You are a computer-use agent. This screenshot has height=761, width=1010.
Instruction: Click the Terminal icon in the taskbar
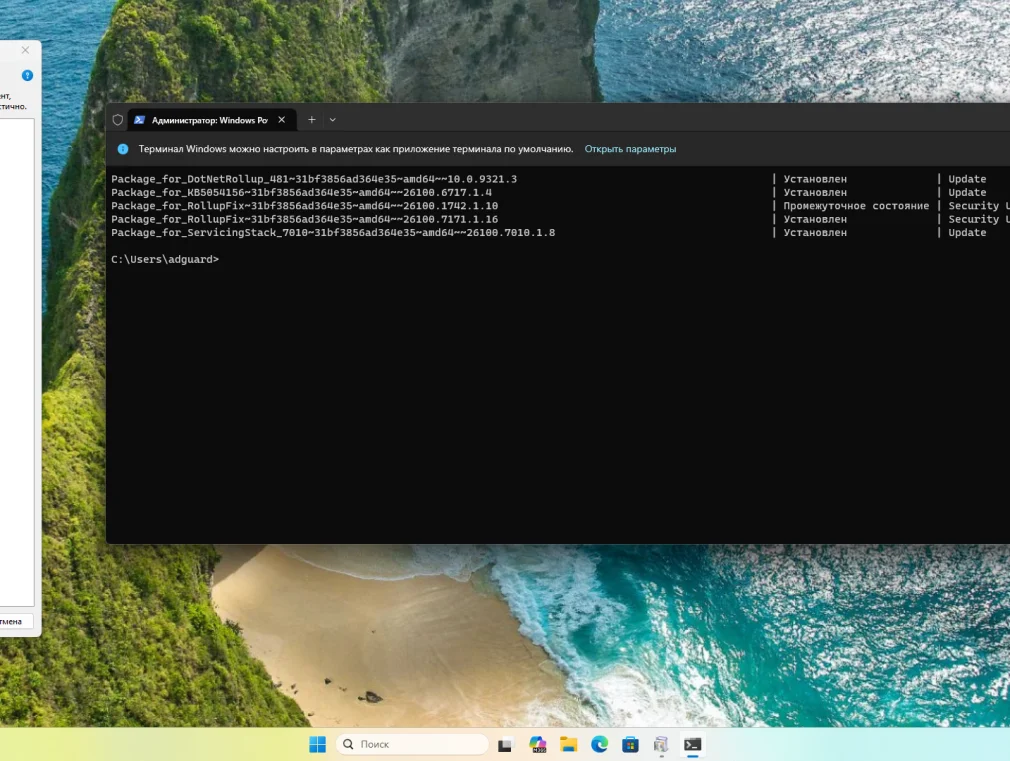point(692,744)
